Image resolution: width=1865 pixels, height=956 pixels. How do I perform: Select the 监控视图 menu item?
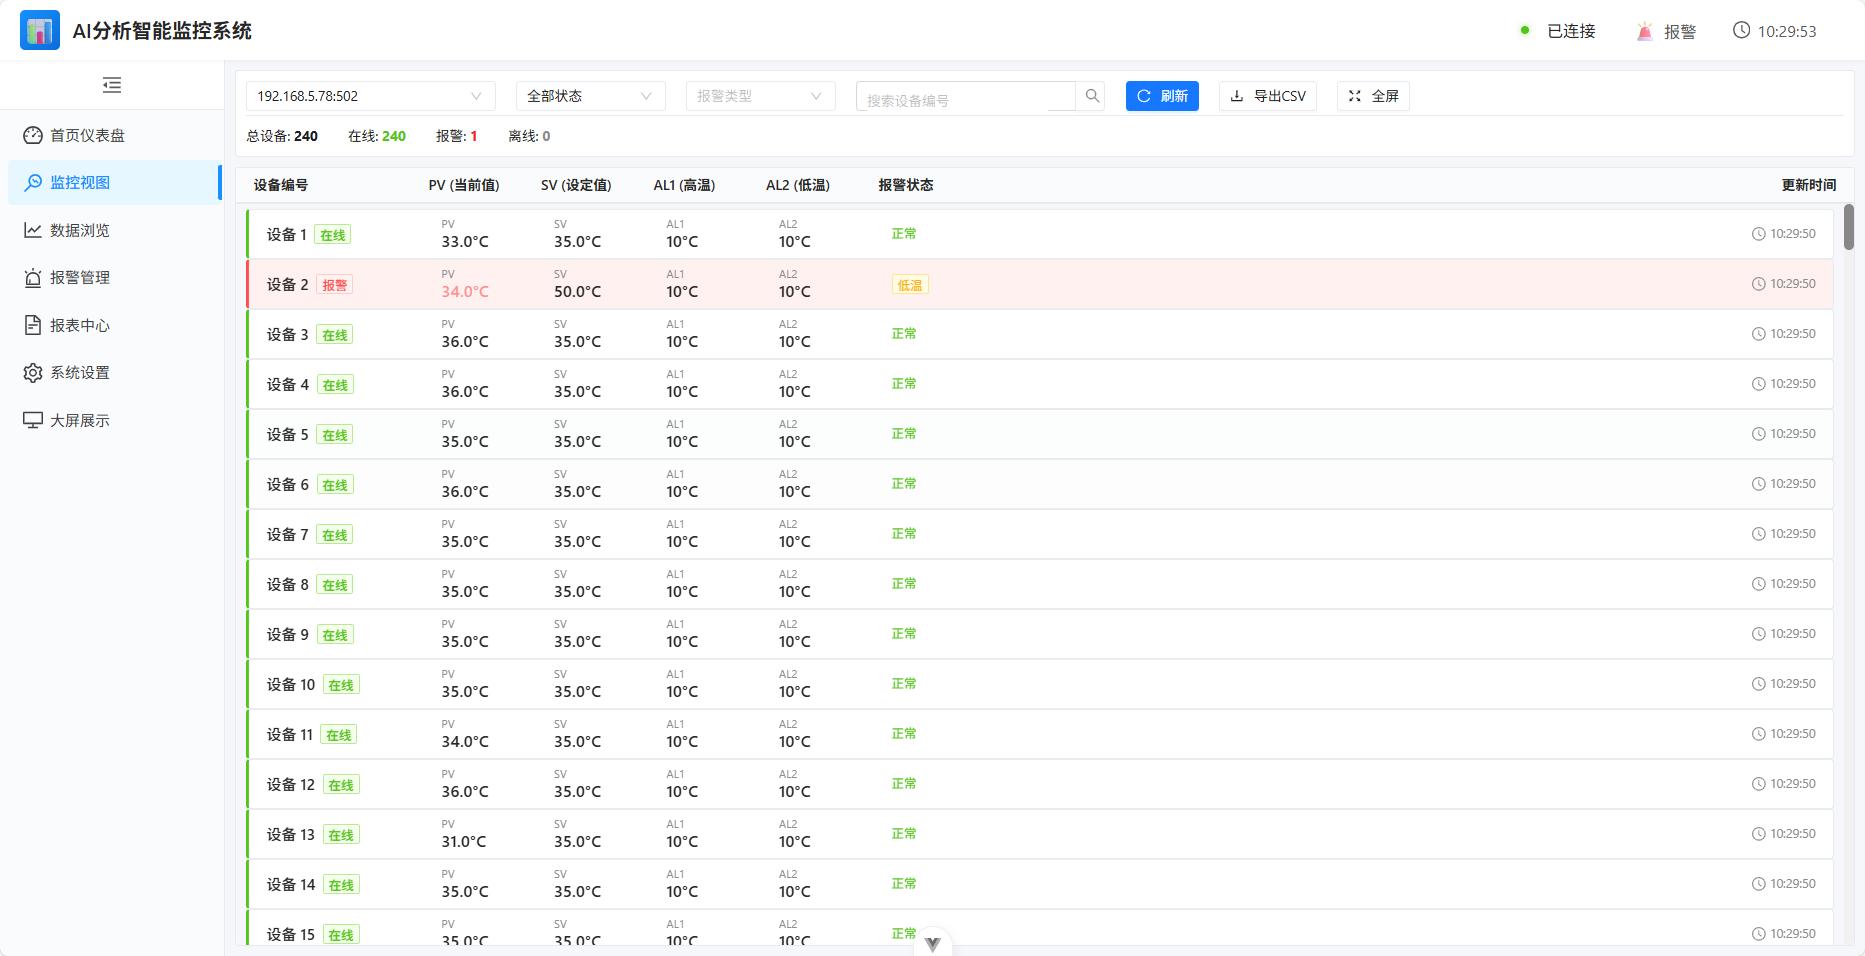click(115, 182)
